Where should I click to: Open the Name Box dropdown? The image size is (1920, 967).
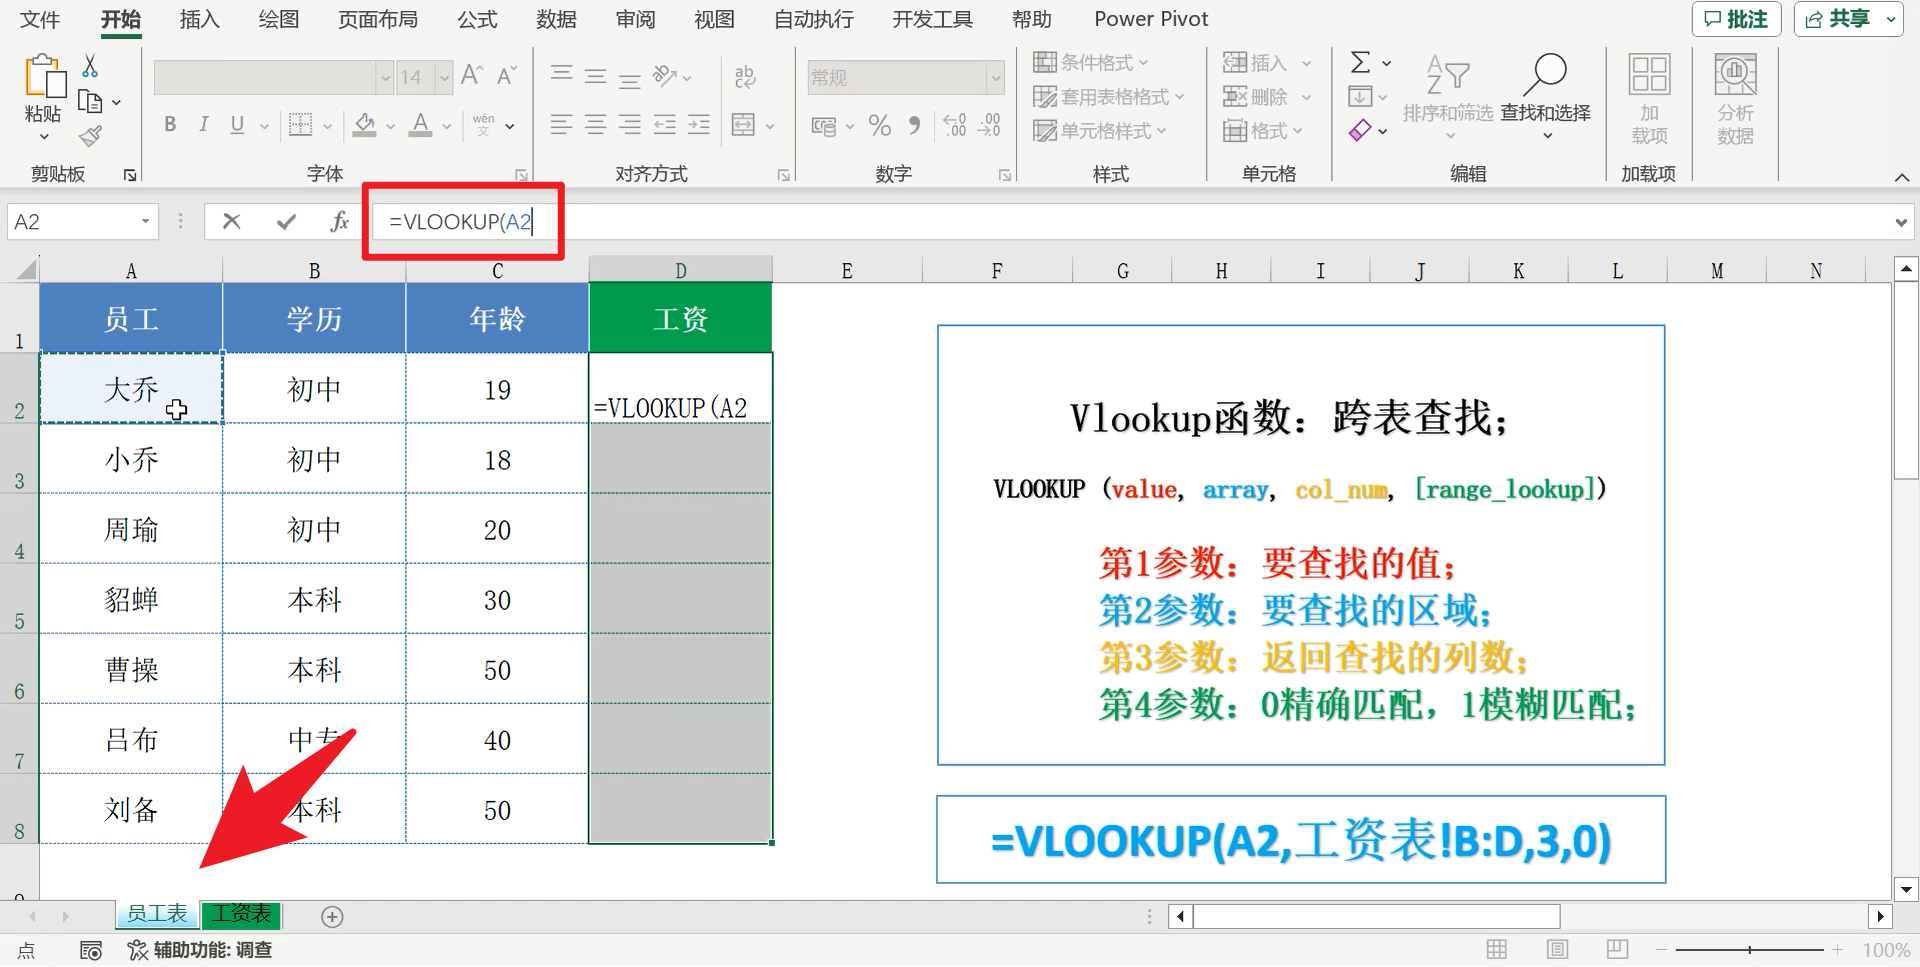coord(145,221)
